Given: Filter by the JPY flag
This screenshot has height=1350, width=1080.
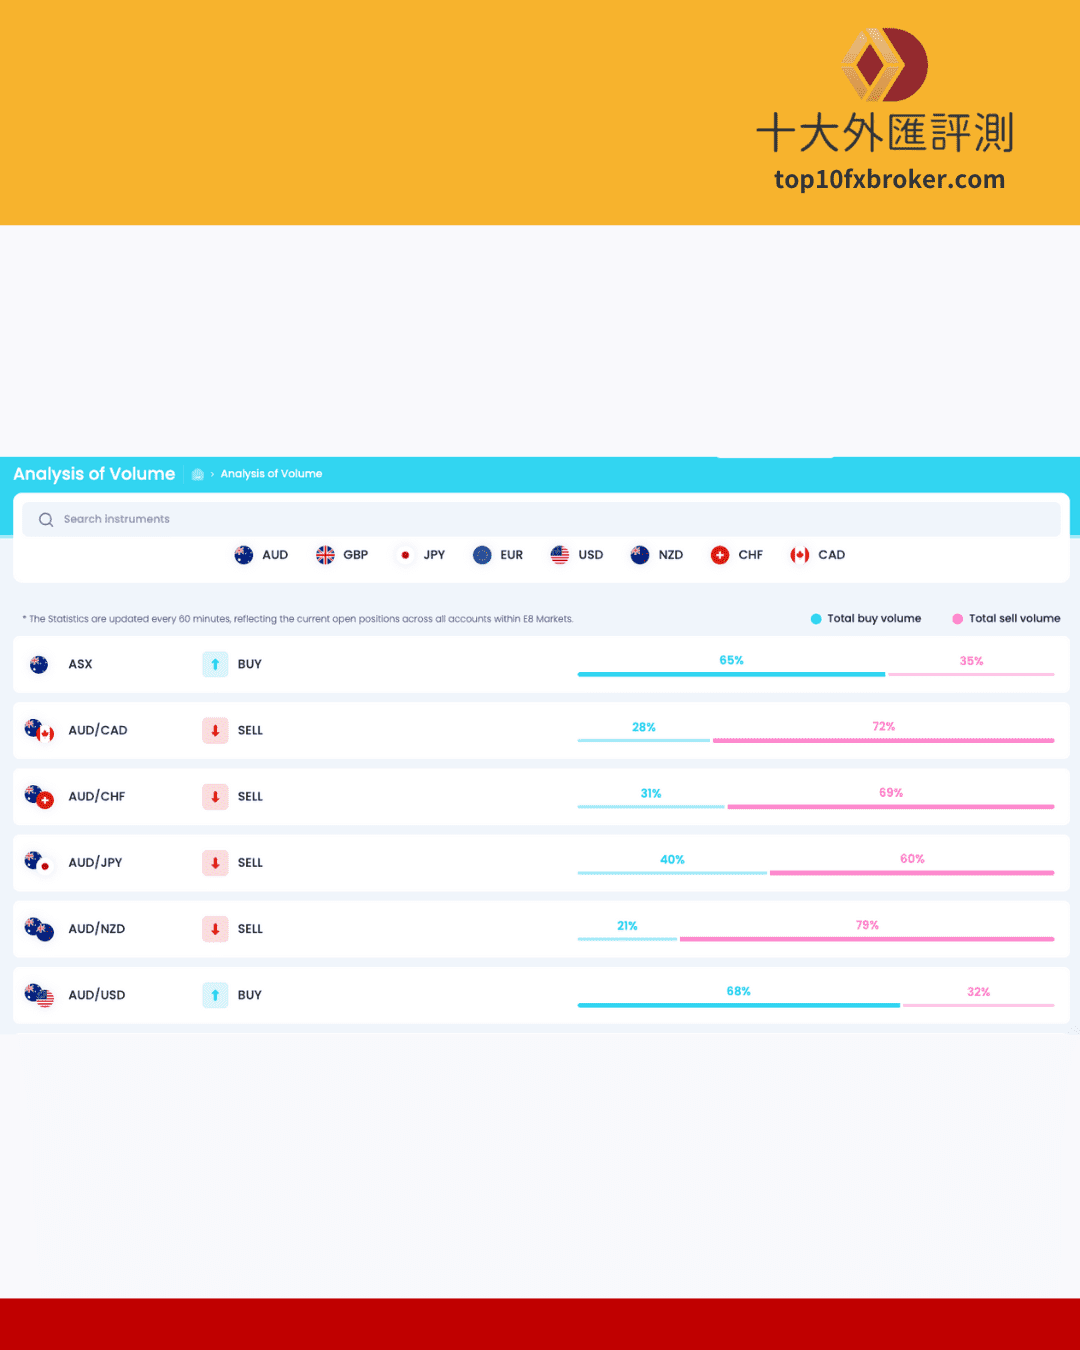Looking at the screenshot, I should [405, 555].
